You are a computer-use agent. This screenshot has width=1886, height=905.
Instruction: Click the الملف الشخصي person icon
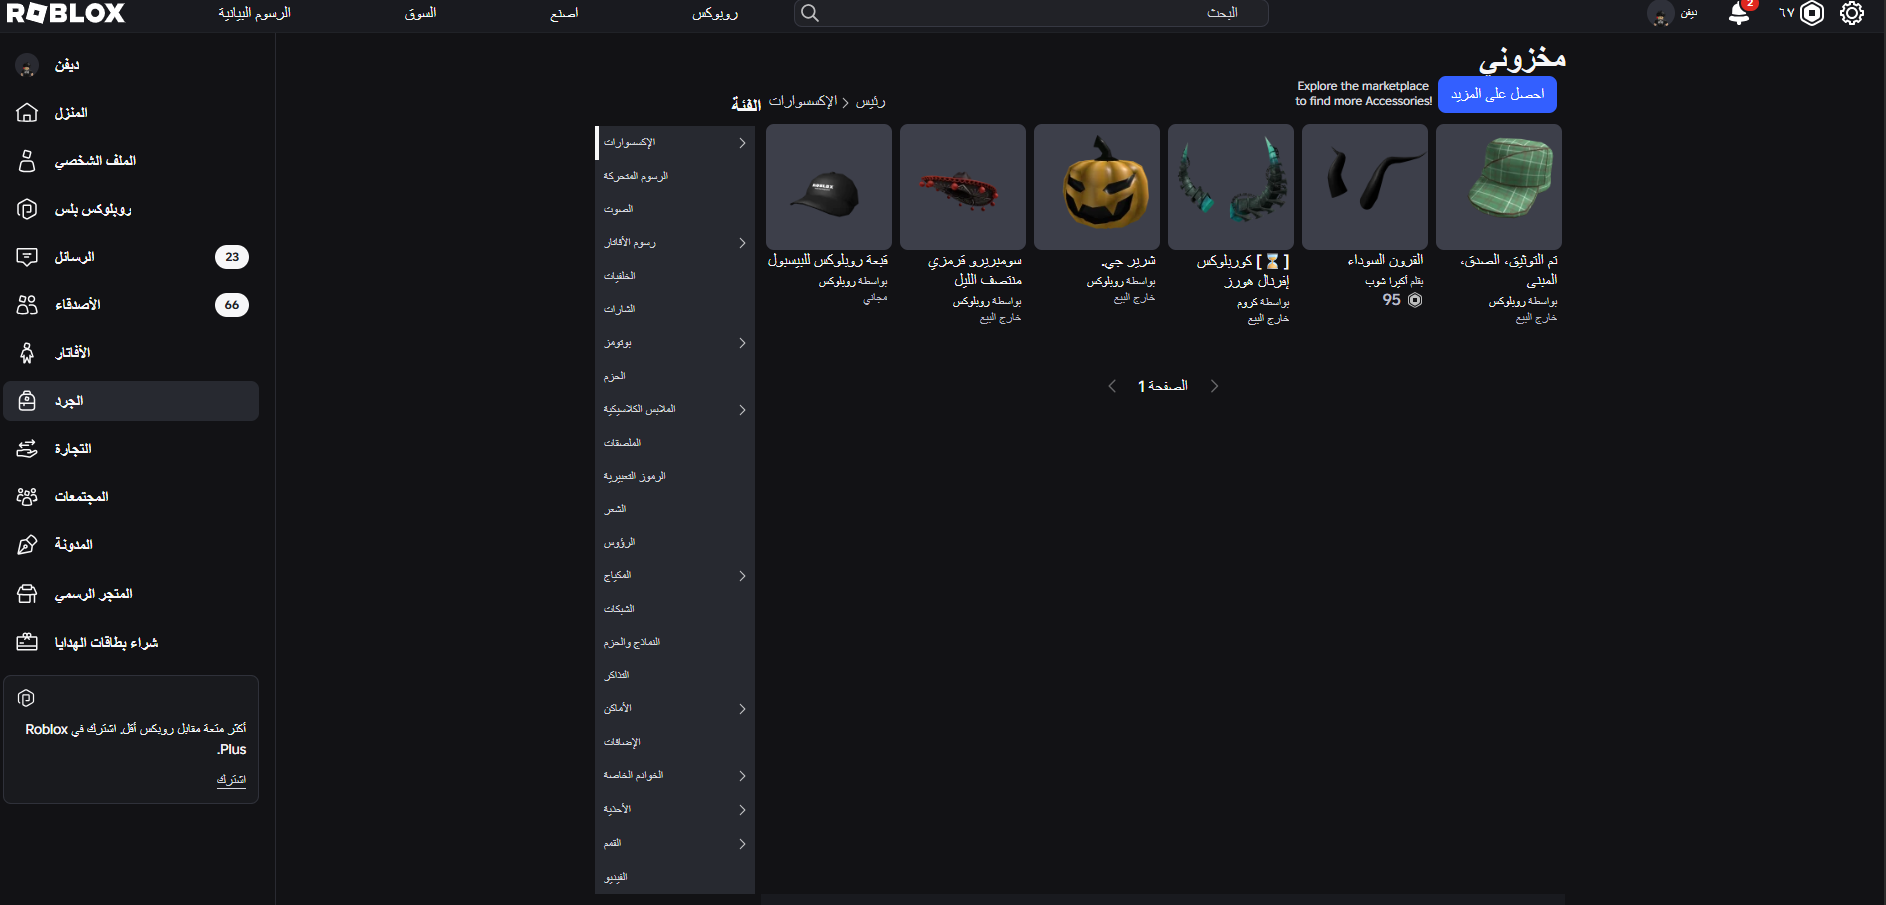[x=27, y=161]
